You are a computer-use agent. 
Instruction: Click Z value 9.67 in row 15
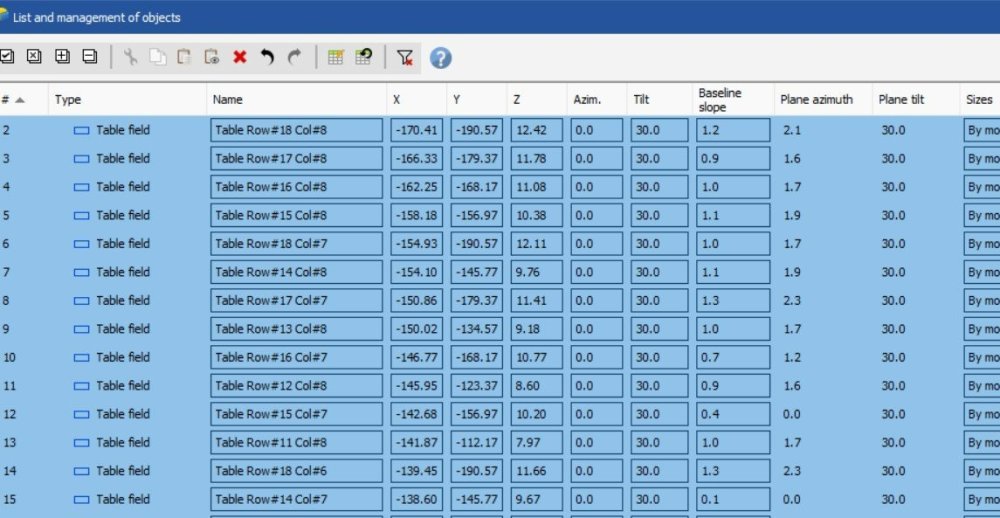535,499
